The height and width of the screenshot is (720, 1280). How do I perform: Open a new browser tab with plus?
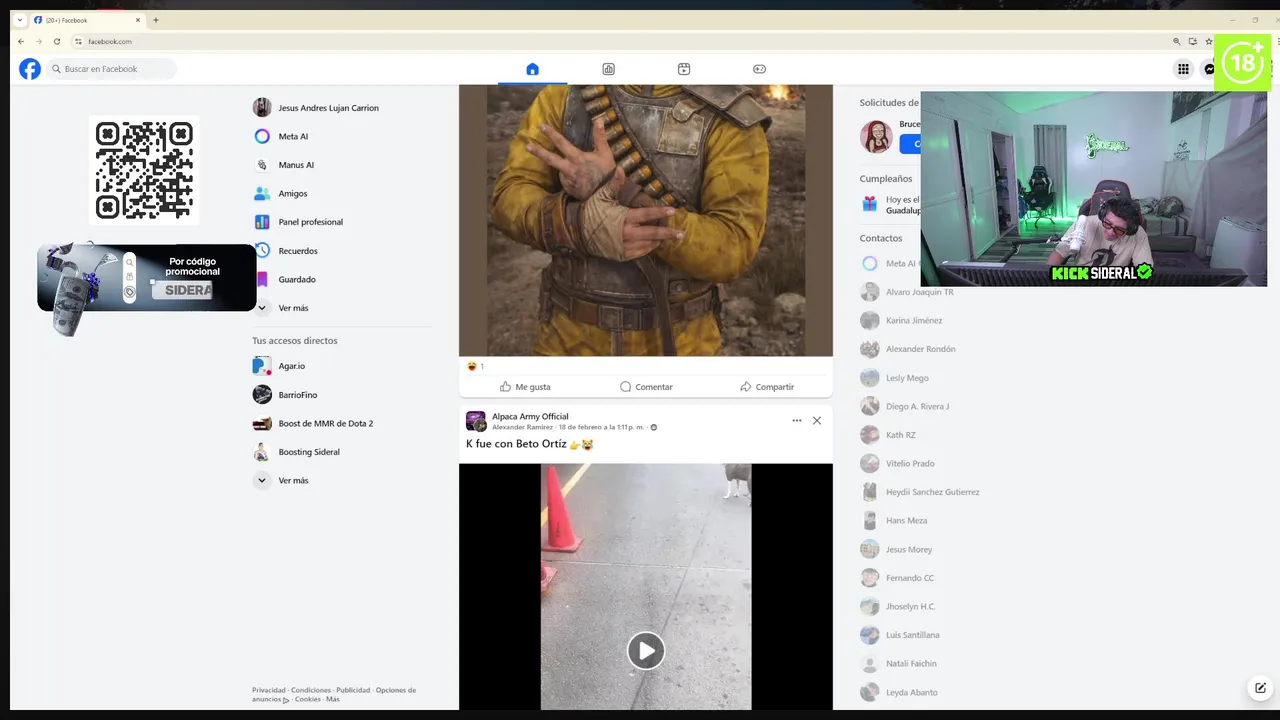pos(155,20)
